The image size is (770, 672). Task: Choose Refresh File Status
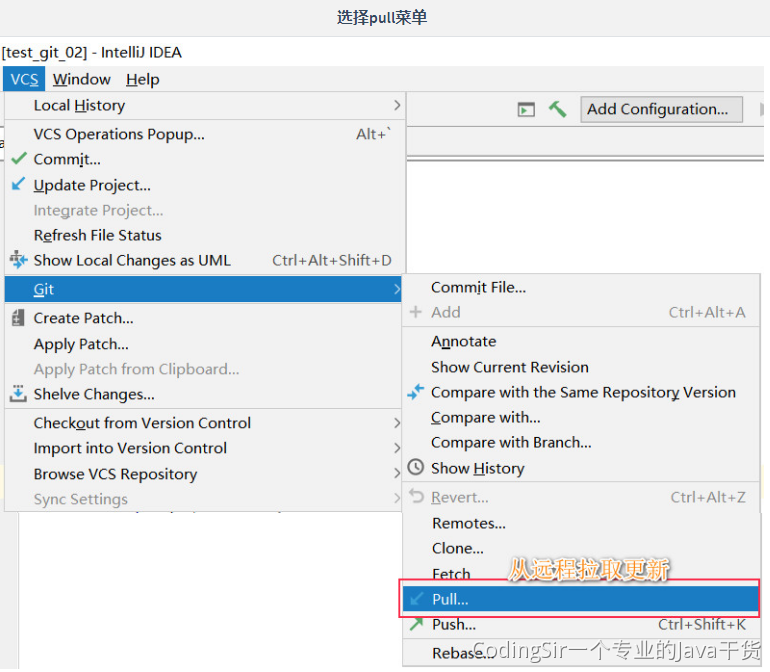pyautogui.click(x=205, y=235)
